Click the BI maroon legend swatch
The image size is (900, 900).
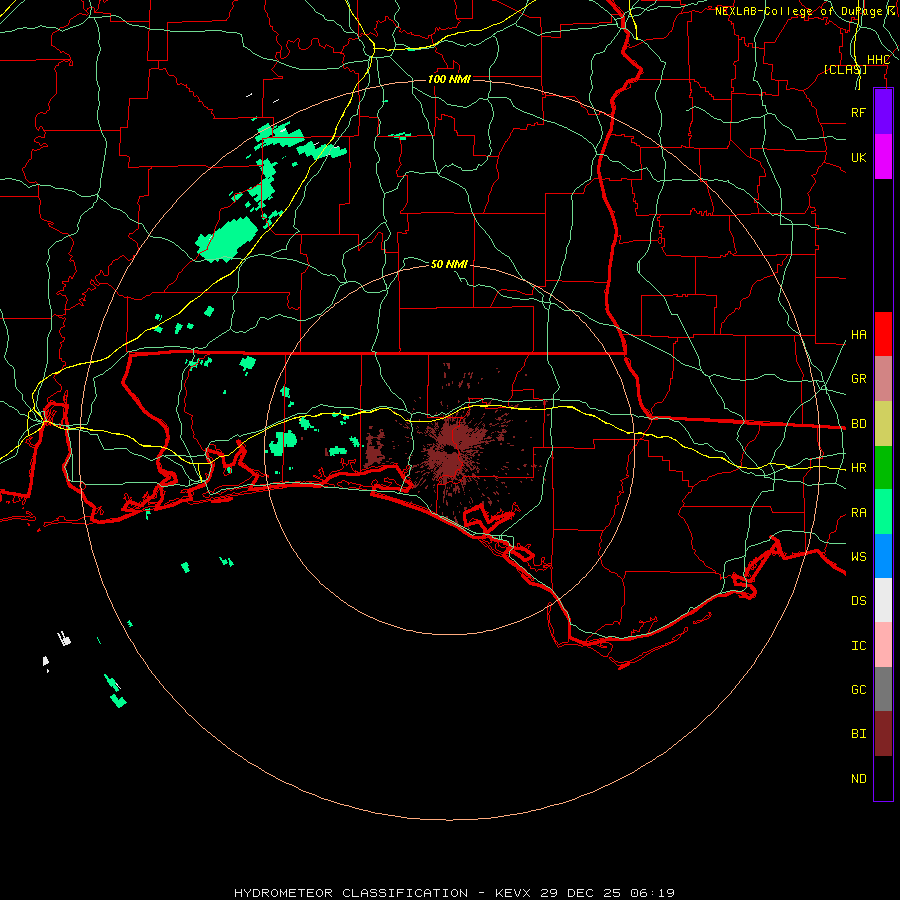point(883,734)
